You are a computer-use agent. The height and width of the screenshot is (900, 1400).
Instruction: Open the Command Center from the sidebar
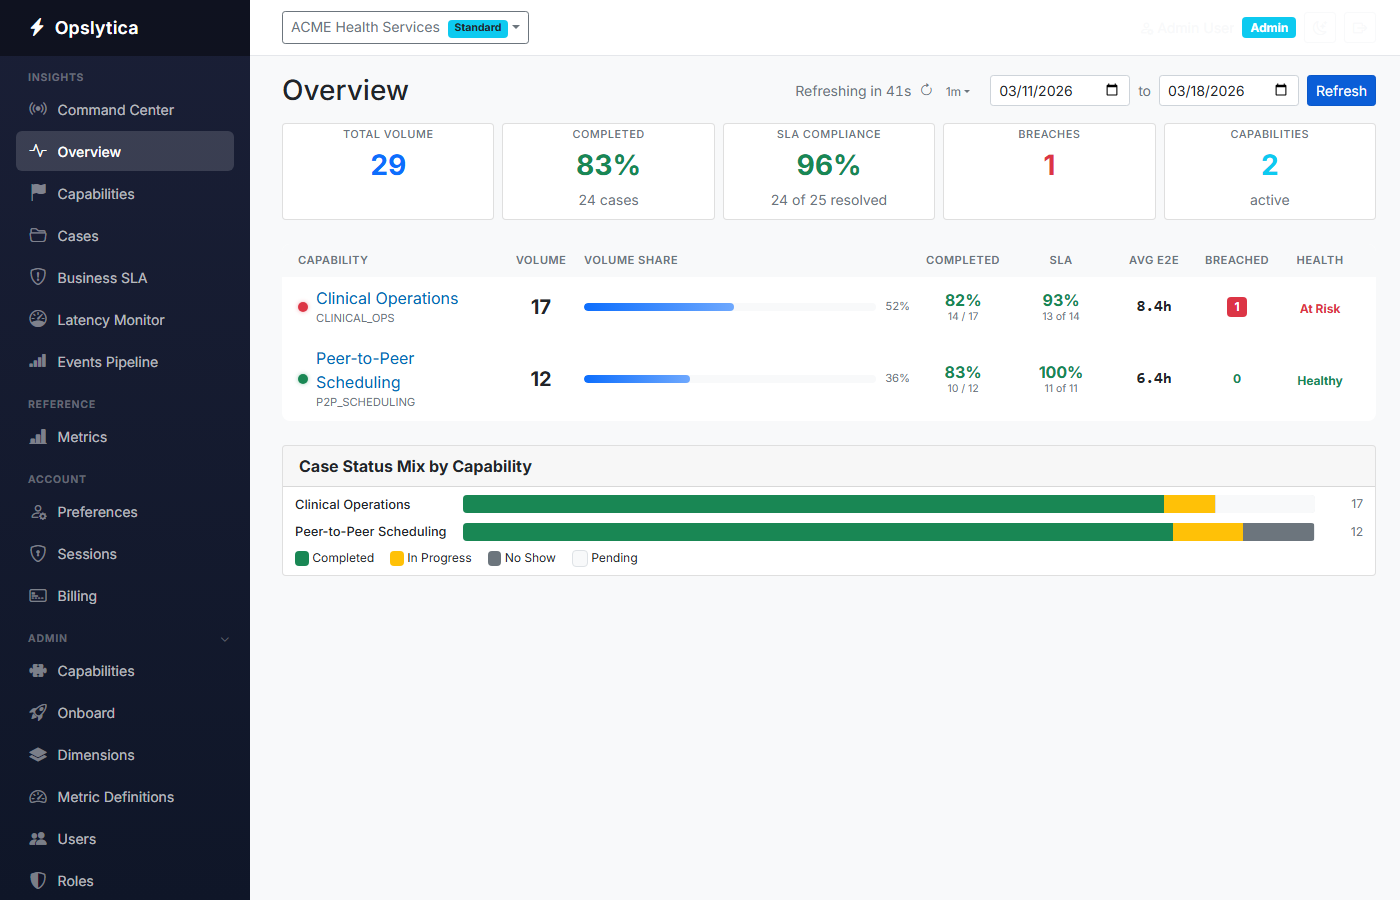click(x=40, y=110)
